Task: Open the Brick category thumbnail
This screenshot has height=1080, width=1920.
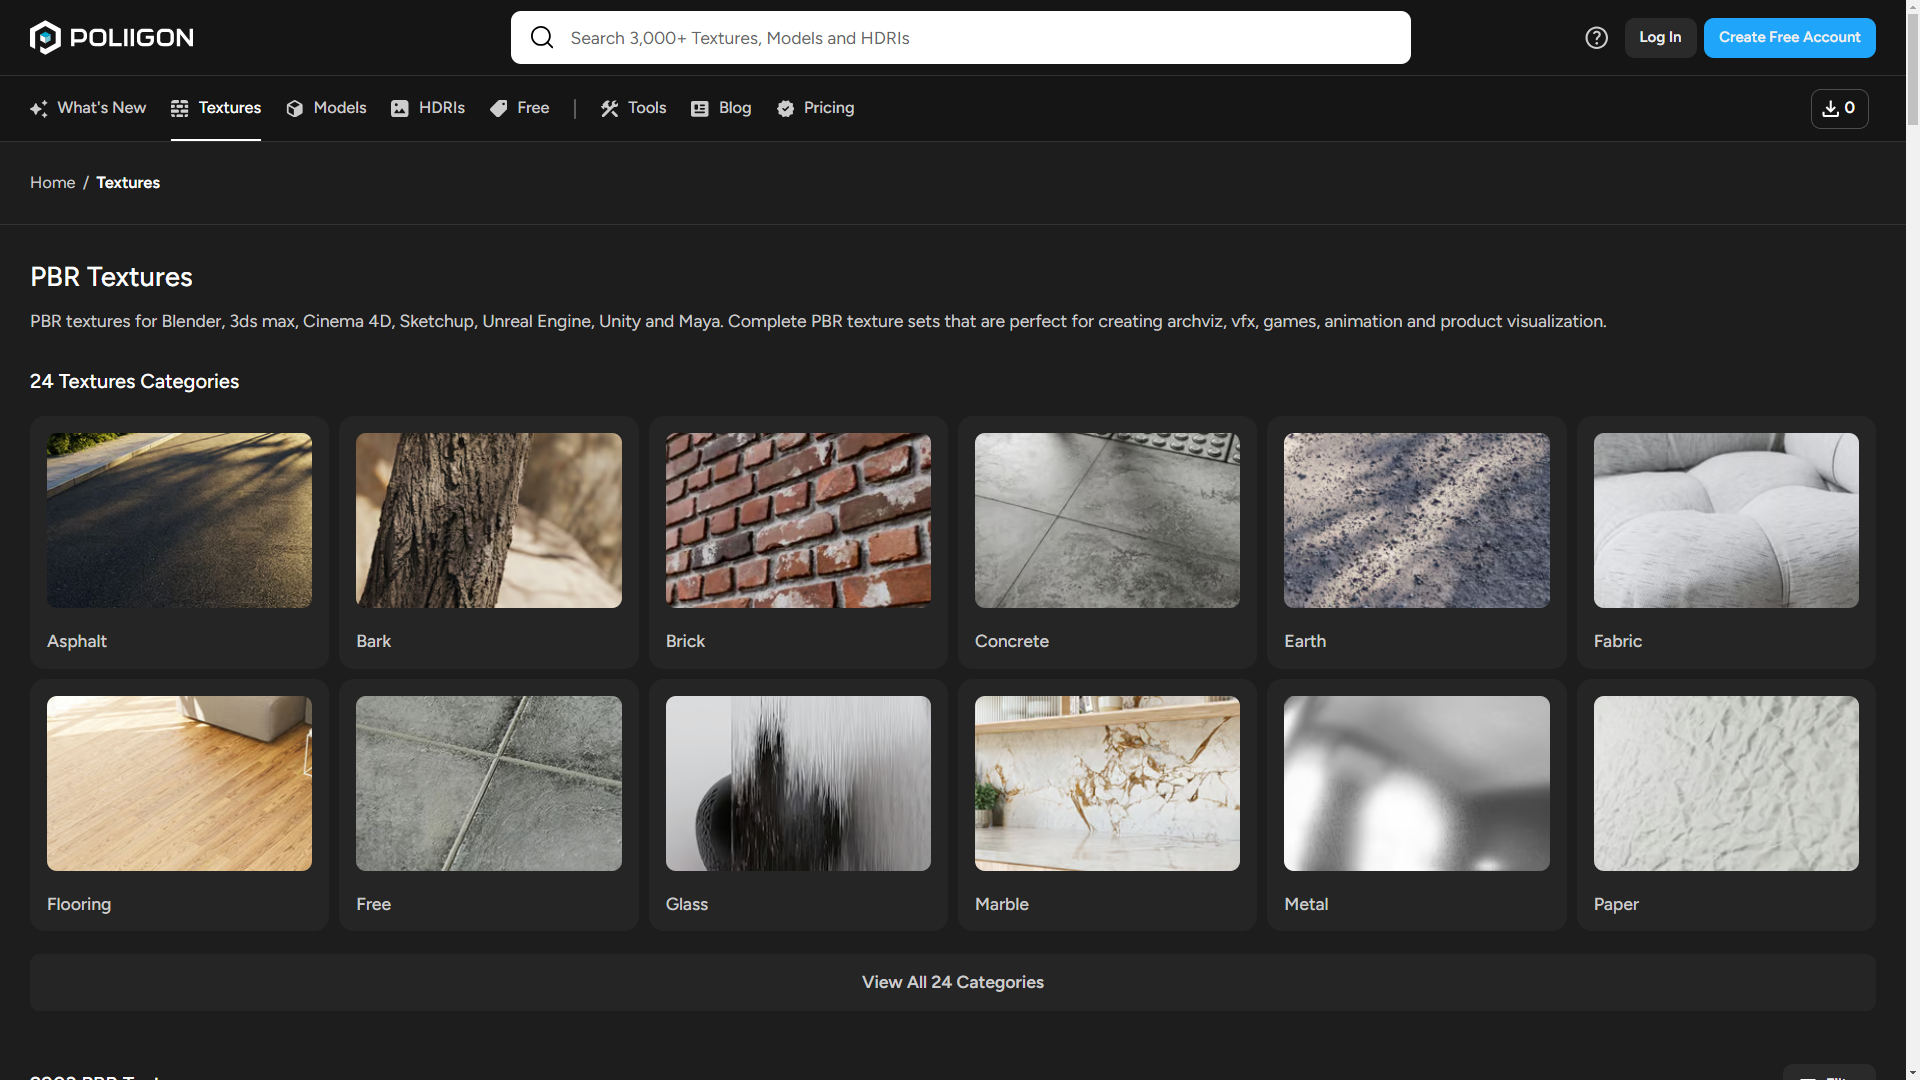Action: [798, 520]
